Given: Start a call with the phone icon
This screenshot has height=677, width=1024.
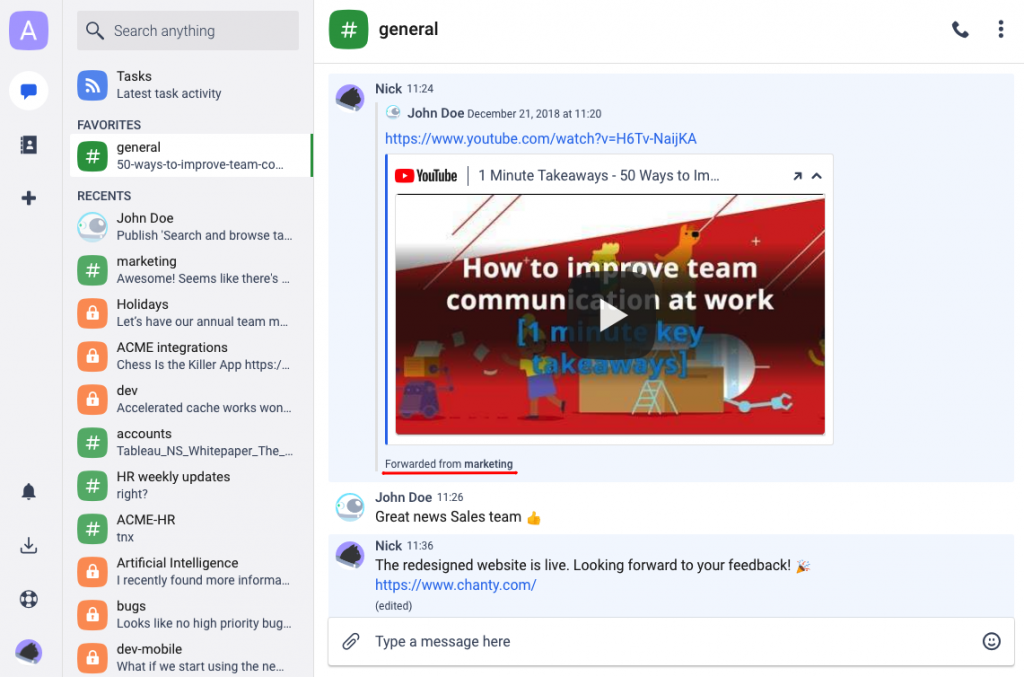Looking at the screenshot, I should coord(960,30).
